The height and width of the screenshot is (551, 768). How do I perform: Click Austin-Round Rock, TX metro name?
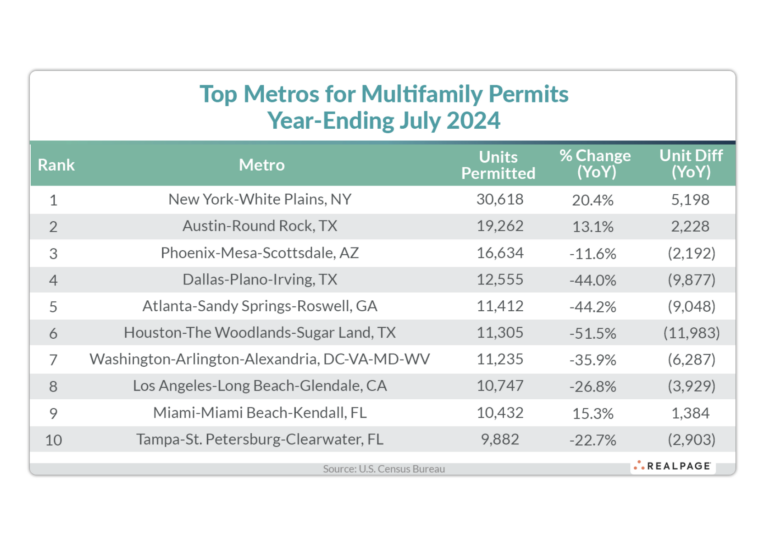pos(261,226)
